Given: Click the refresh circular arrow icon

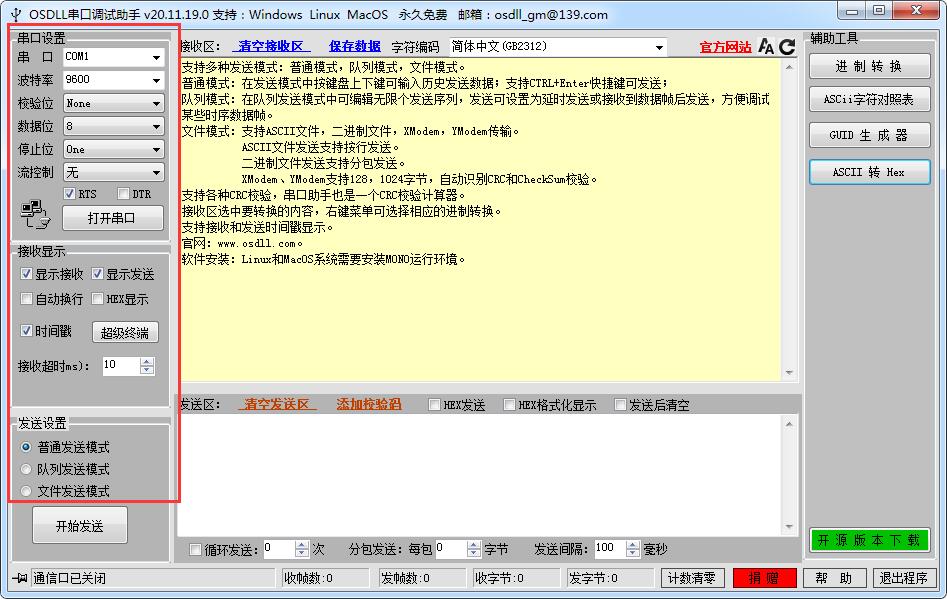Looking at the screenshot, I should coord(787,46).
